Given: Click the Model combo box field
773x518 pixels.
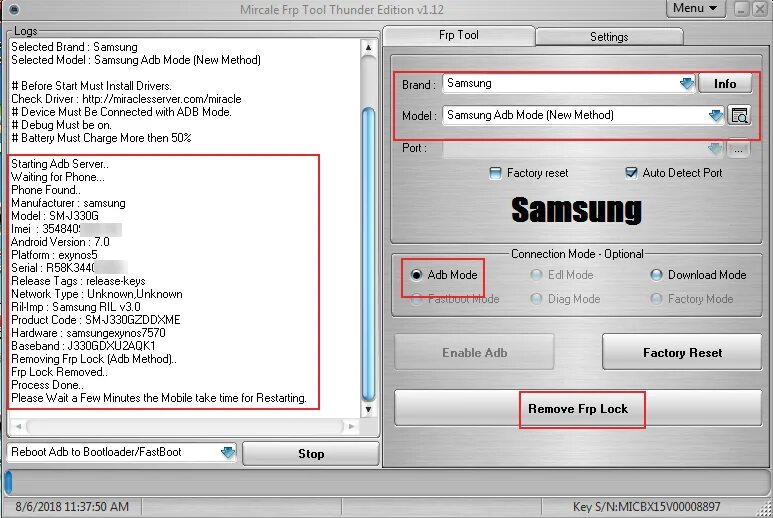Looking at the screenshot, I should click(x=583, y=115).
